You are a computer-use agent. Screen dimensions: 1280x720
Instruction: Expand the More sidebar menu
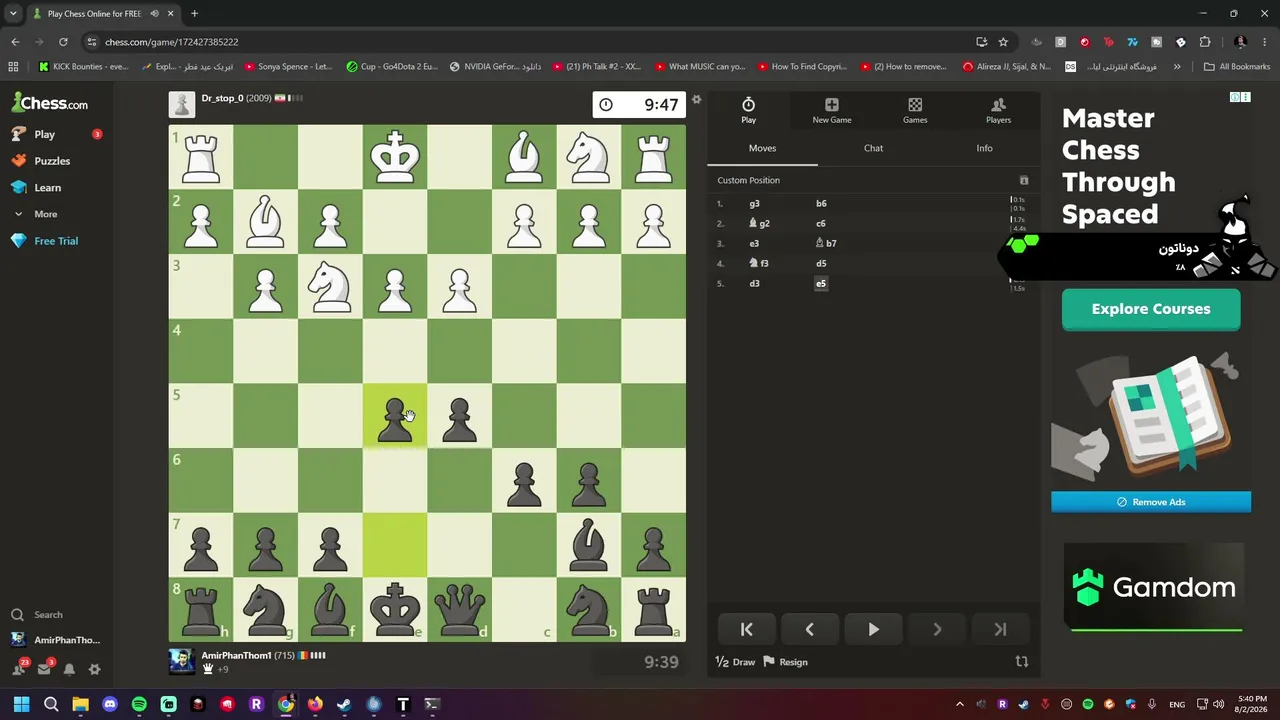point(46,214)
